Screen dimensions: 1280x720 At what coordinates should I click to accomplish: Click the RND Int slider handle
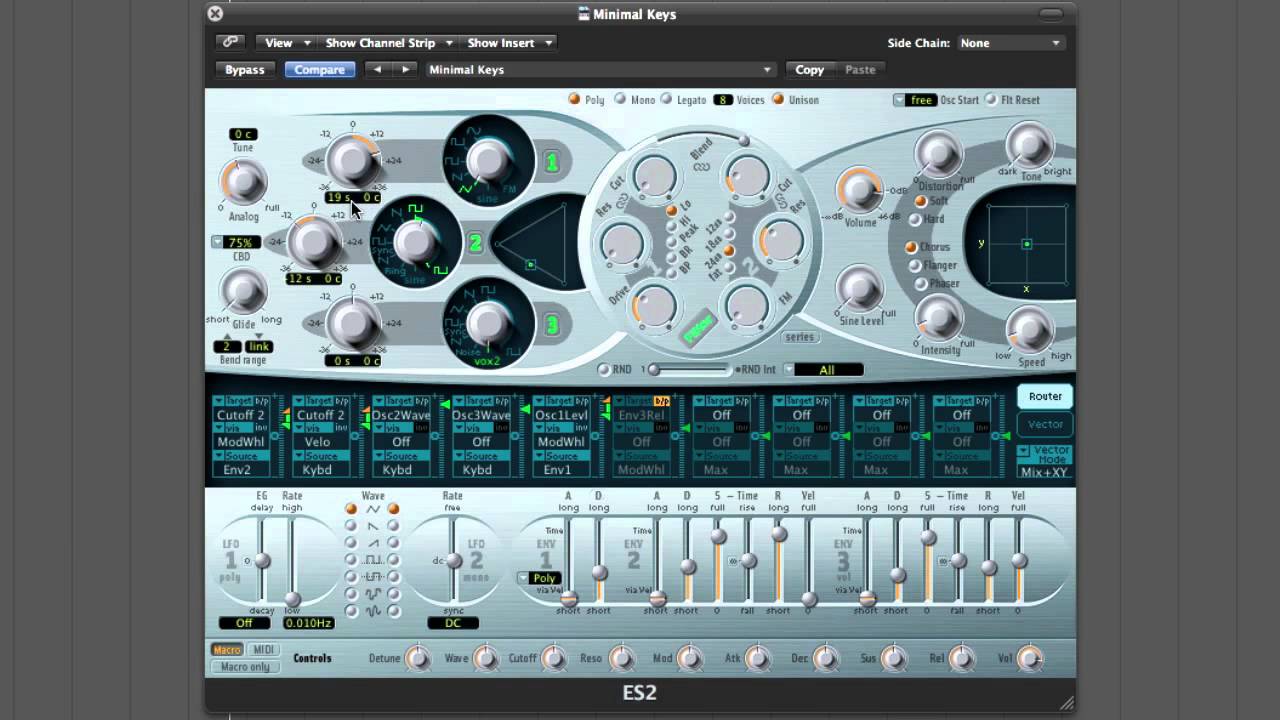(654, 370)
